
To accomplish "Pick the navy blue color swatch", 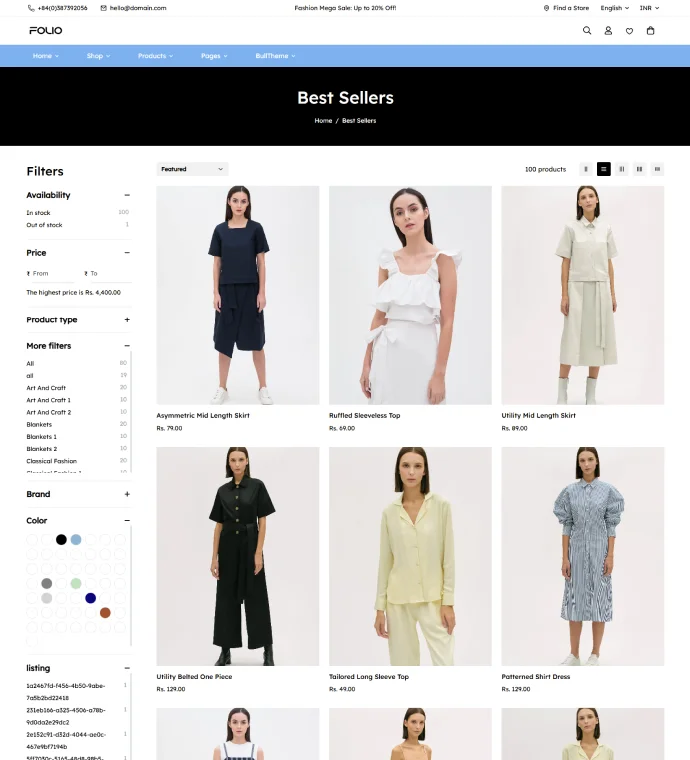I will [x=91, y=598].
